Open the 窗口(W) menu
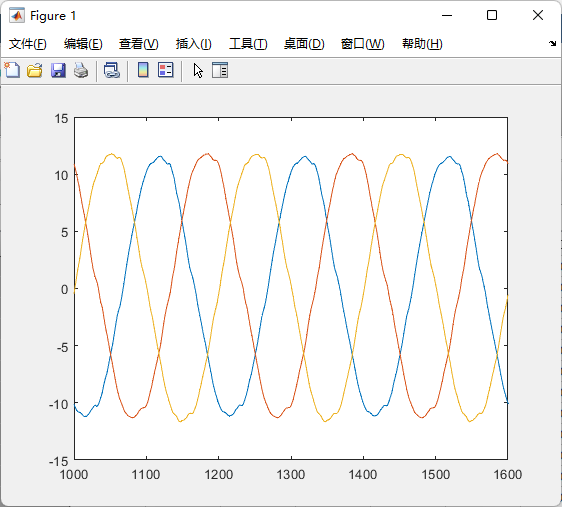This screenshot has height=507, width=562. (x=362, y=44)
